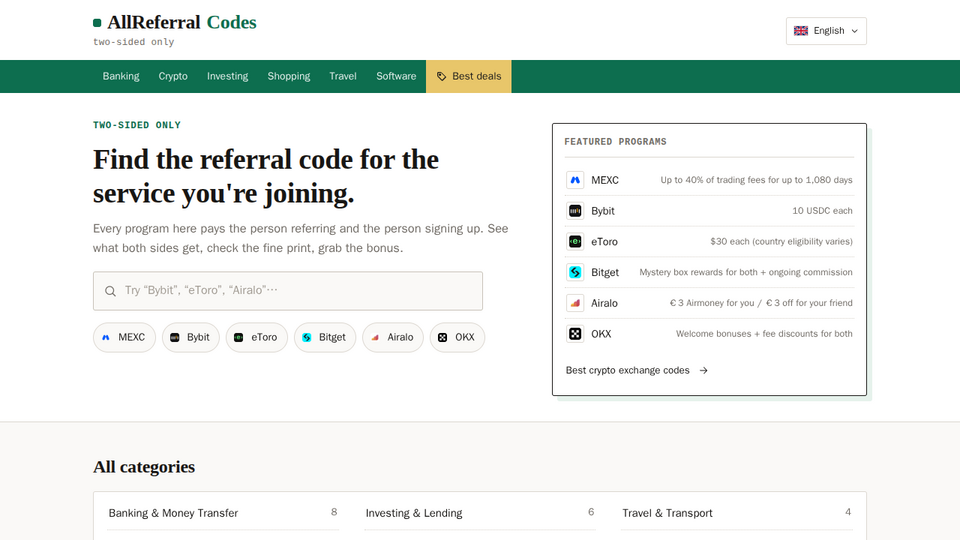Image resolution: width=960 pixels, height=540 pixels.
Task: Open the Travel menu item
Action: pos(342,76)
